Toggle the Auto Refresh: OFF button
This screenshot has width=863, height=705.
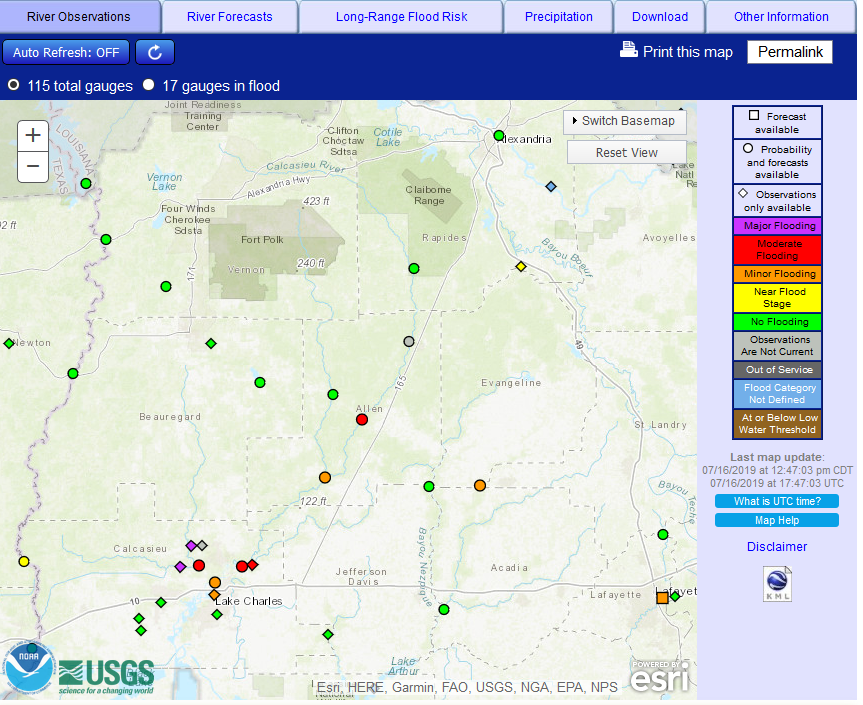66,52
